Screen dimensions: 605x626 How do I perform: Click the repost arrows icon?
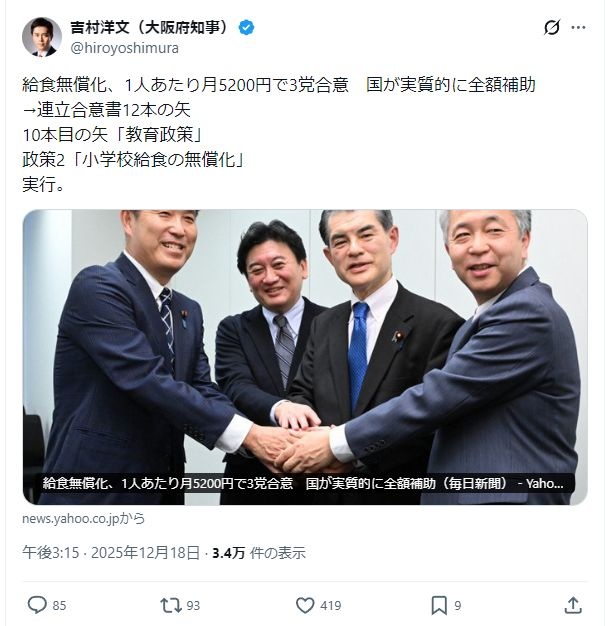(x=171, y=605)
